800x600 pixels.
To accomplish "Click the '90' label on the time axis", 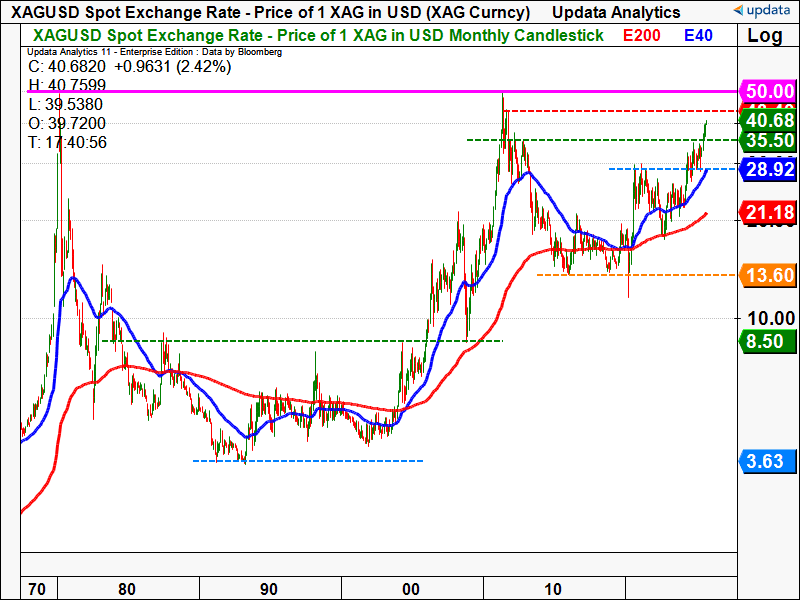I will [x=269, y=589].
